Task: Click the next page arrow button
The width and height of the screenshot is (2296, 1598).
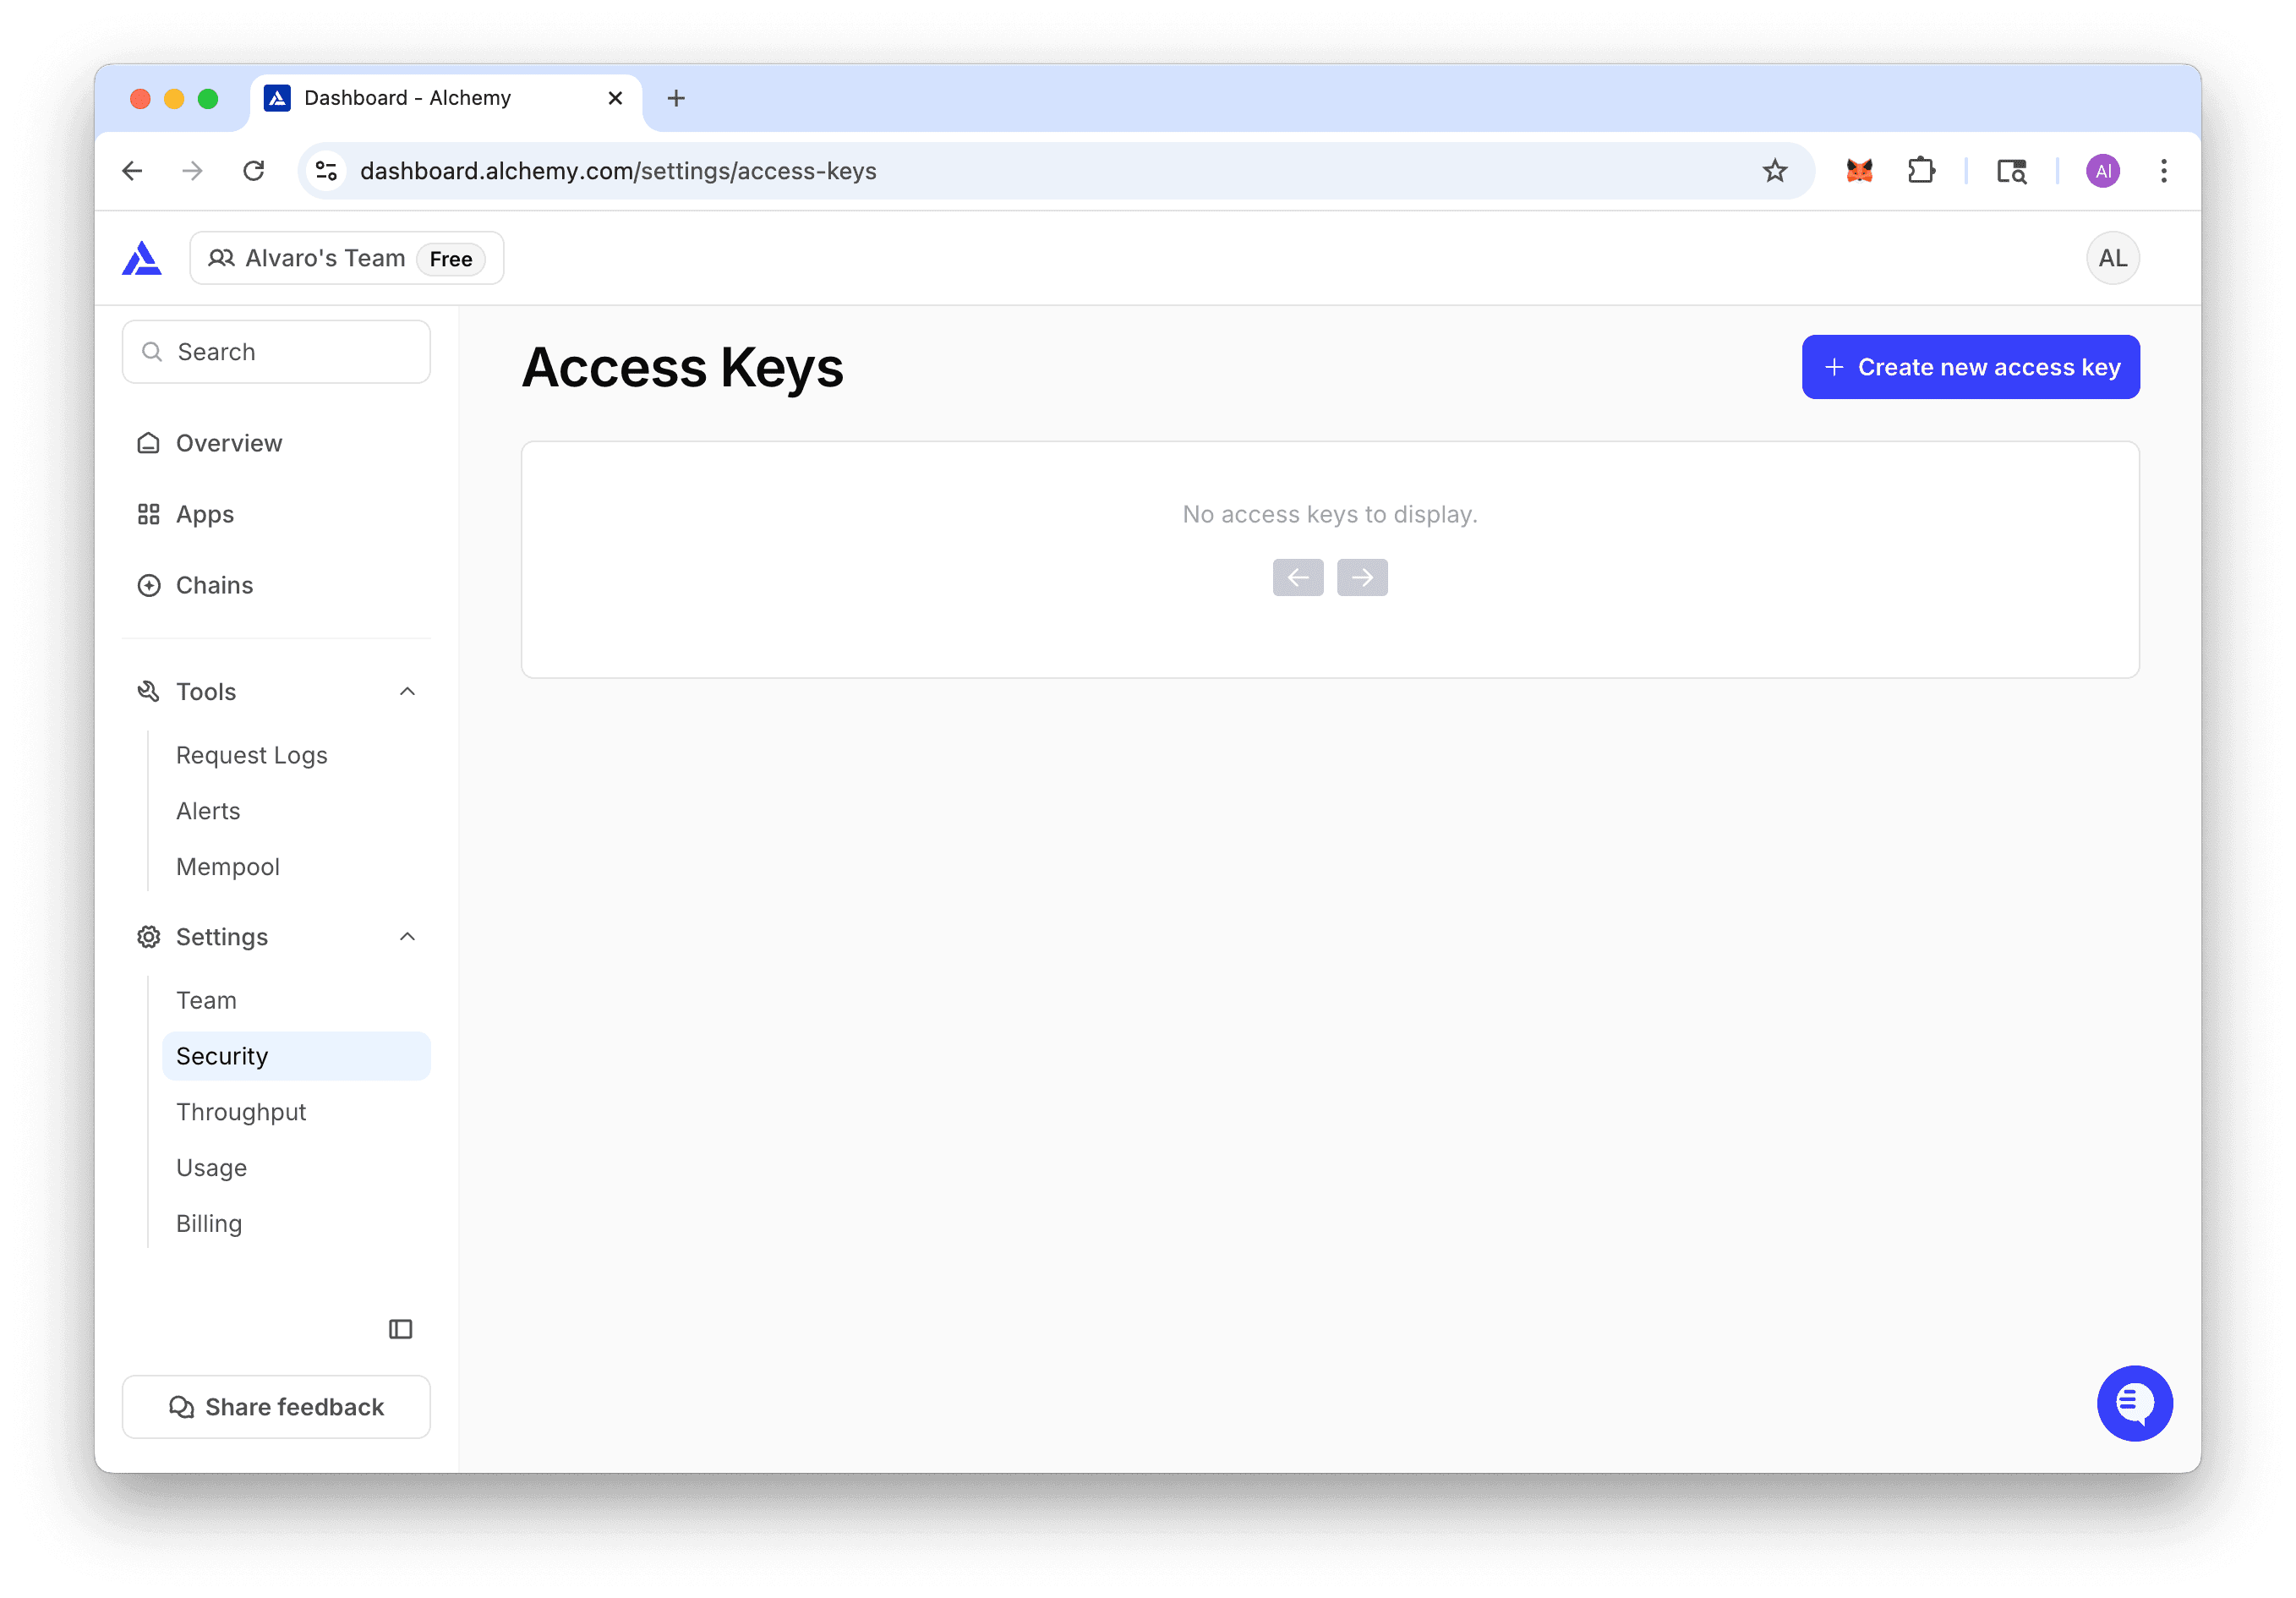Action: pyautogui.click(x=1361, y=577)
